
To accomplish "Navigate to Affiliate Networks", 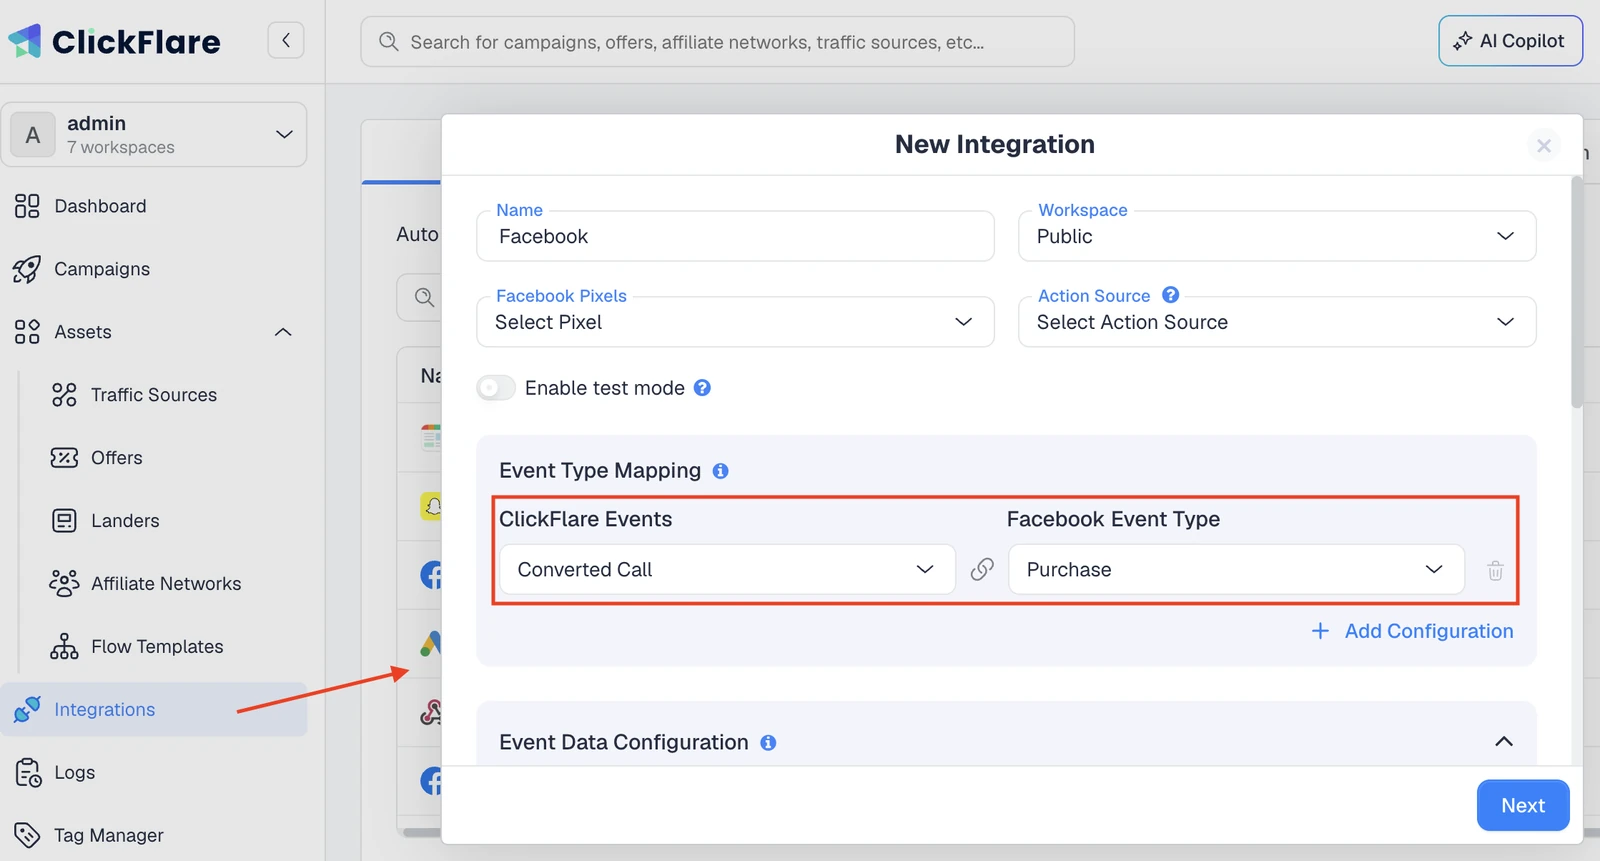I will click(165, 583).
